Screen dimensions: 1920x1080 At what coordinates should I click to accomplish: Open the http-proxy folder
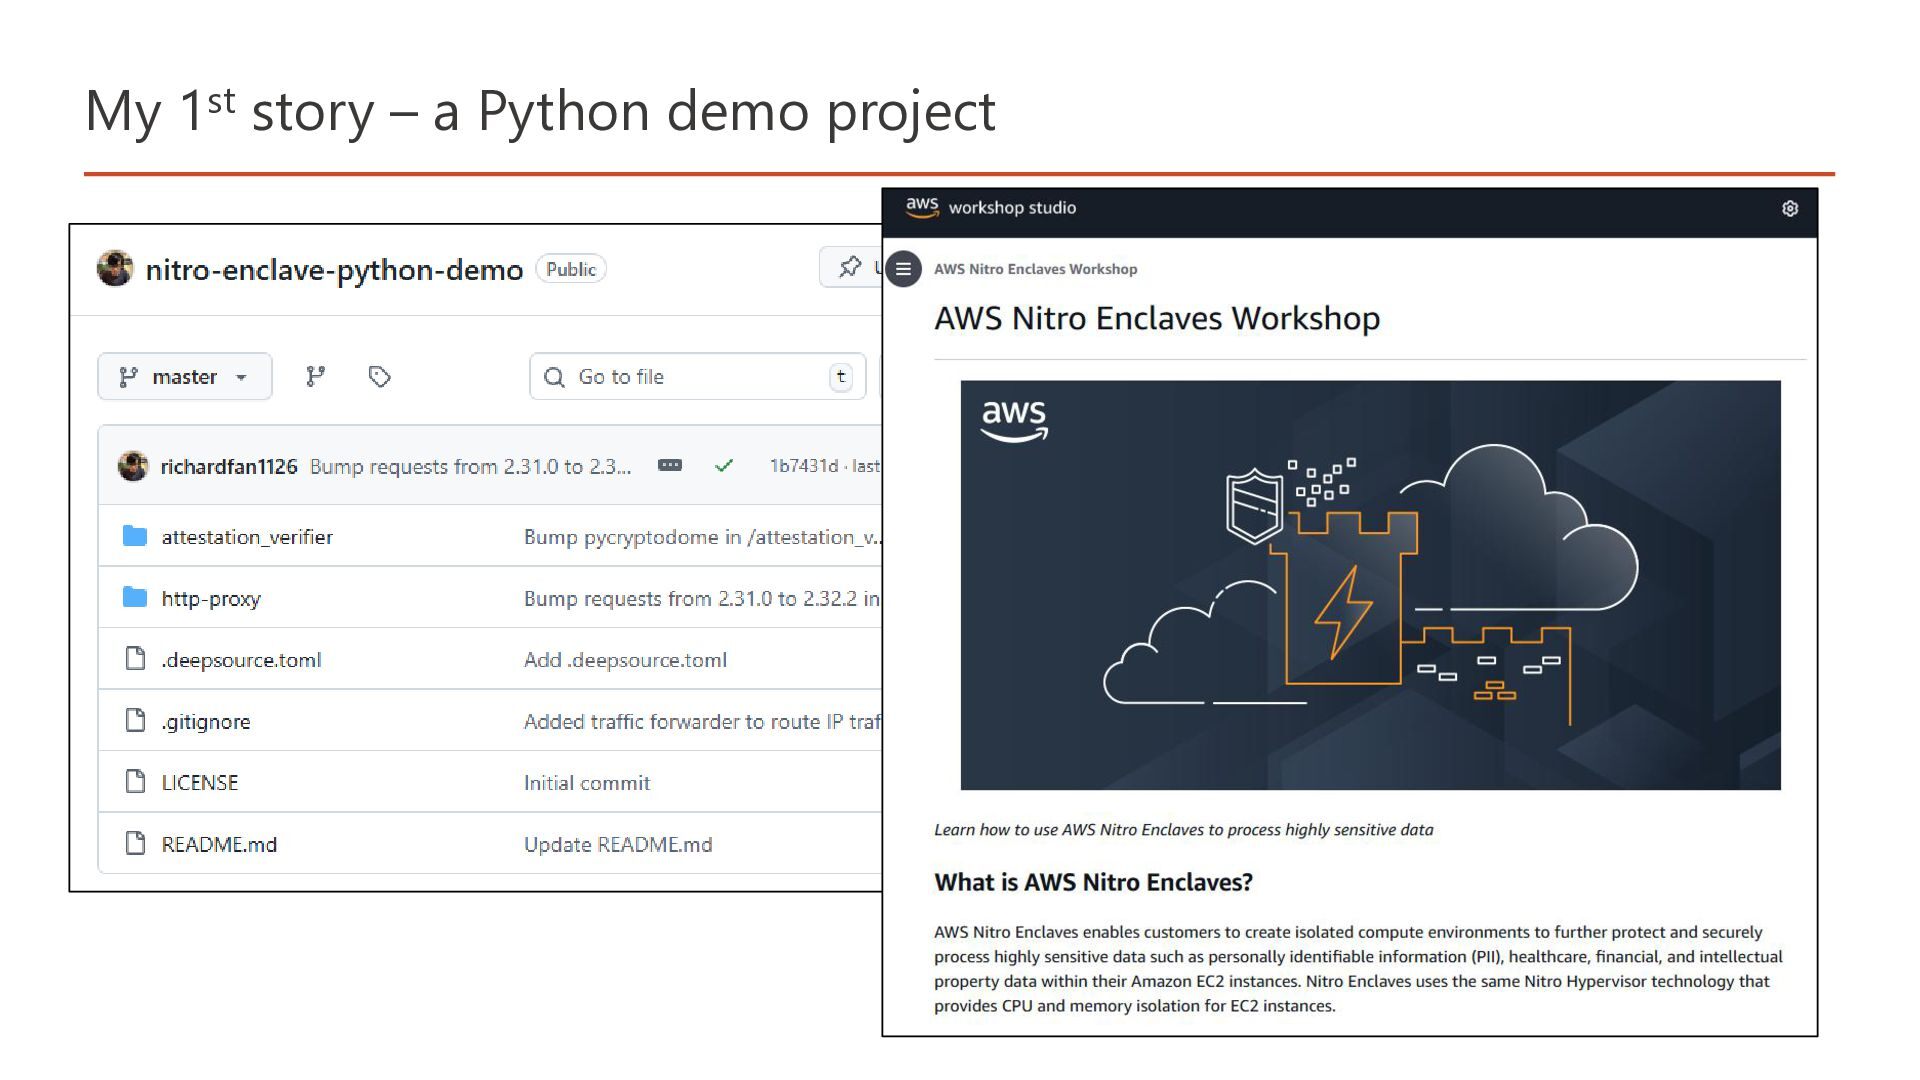coord(211,599)
